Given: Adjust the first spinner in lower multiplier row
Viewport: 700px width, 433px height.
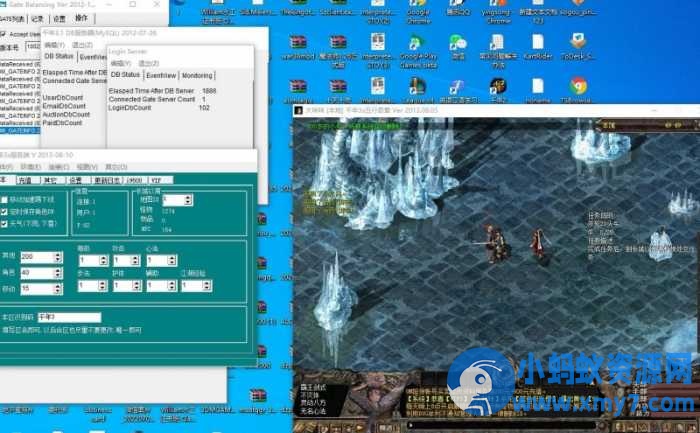Looking at the screenshot, I should (x=93, y=285).
